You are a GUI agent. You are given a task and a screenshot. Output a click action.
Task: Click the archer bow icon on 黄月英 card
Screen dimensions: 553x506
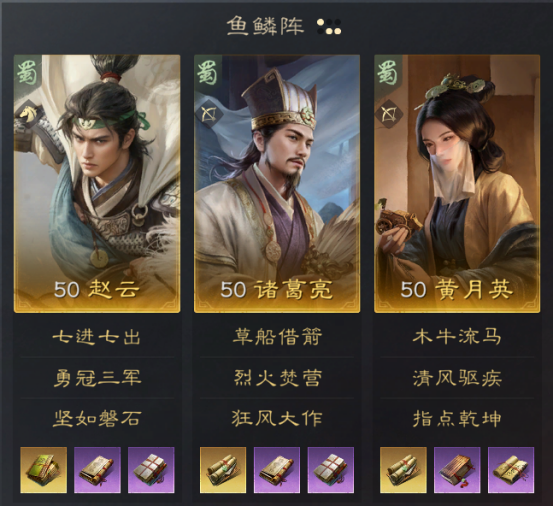tap(389, 114)
